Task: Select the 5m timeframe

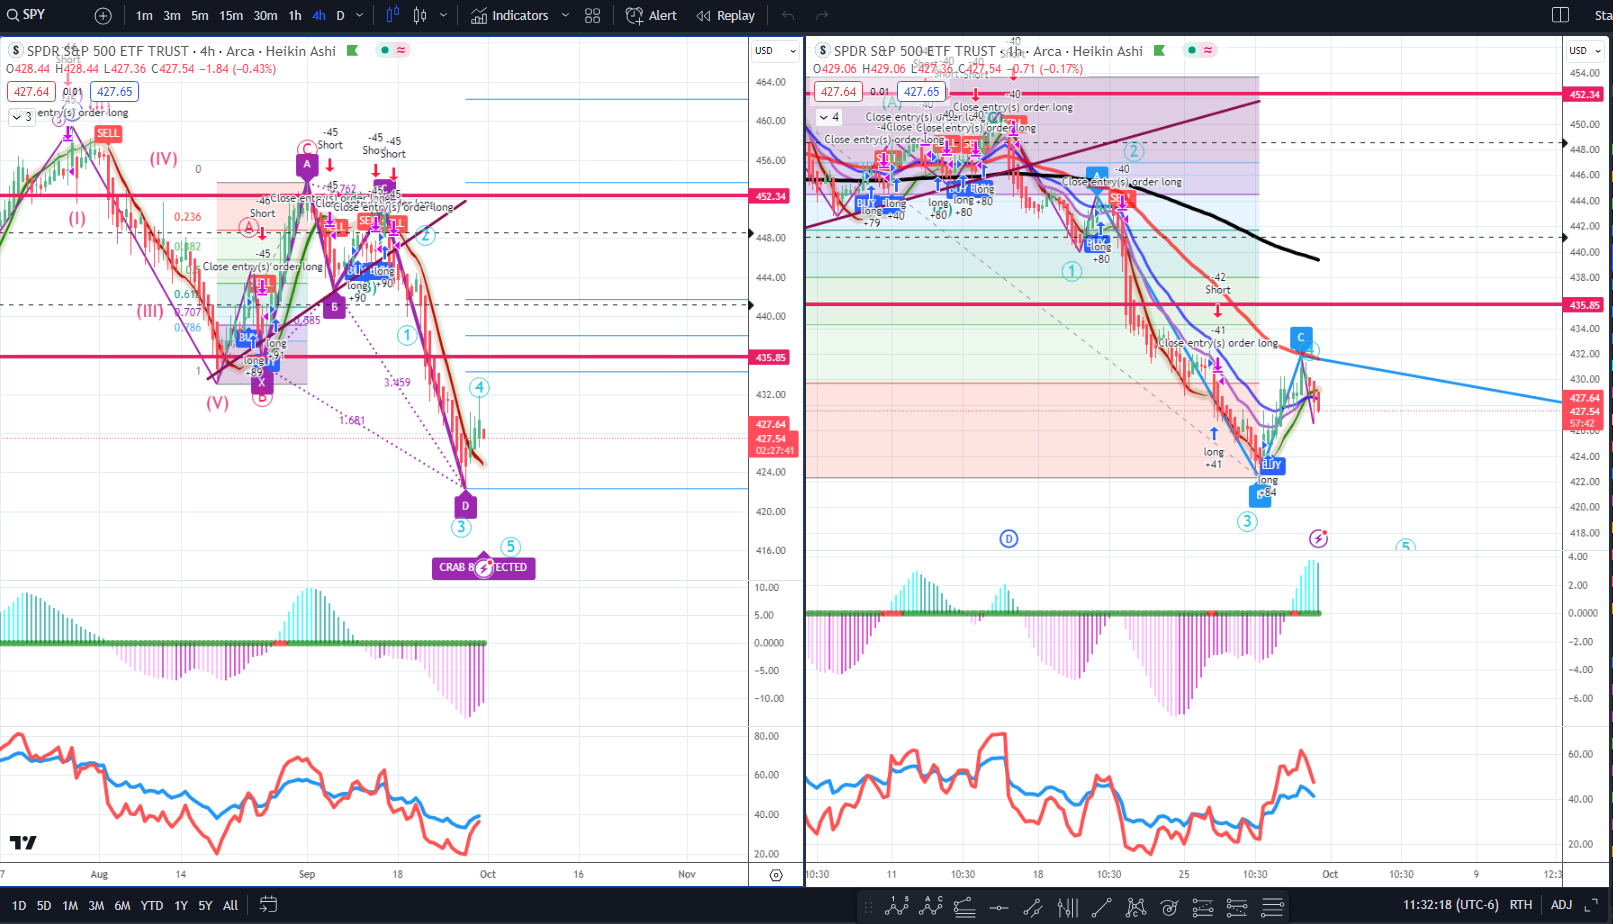Action: (x=200, y=16)
